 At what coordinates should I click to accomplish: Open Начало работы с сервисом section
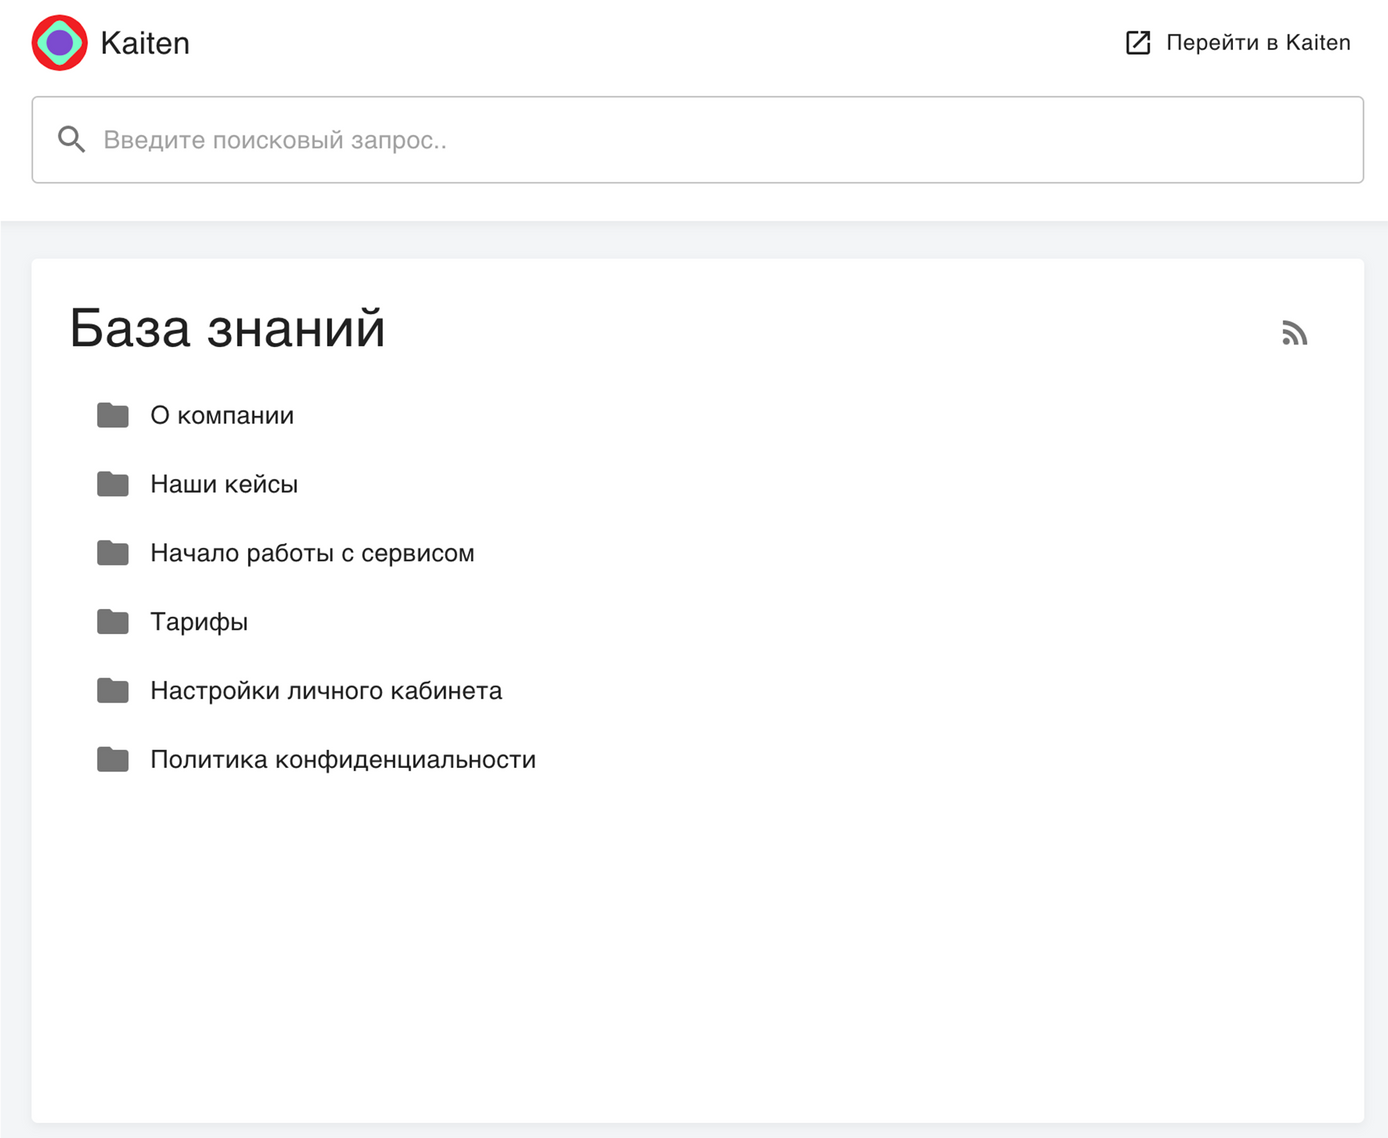pyautogui.click(x=312, y=553)
